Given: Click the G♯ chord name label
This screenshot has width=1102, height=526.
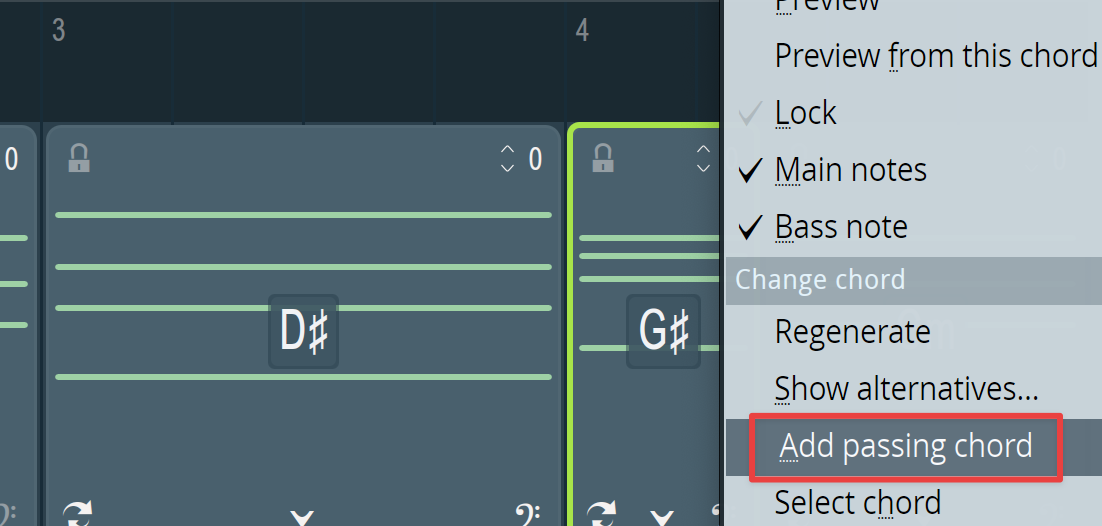Looking at the screenshot, I should (x=663, y=331).
